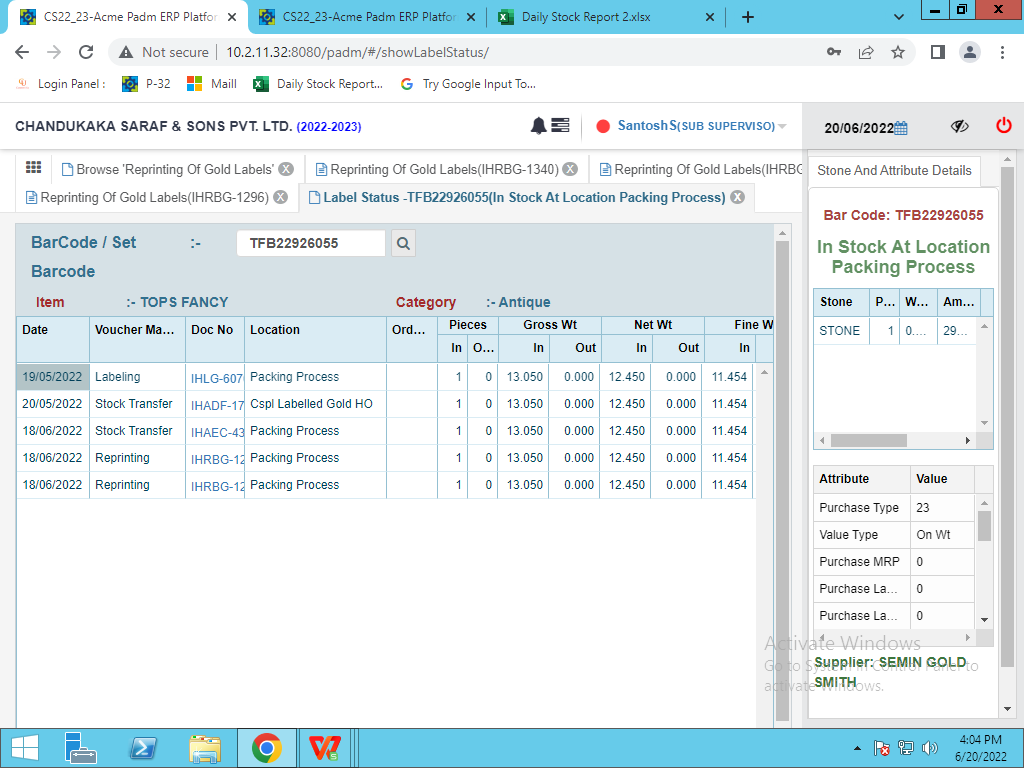The image size is (1024, 768).
Task: Open Daily Stock Report bookmark
Action: pyautogui.click(x=318, y=84)
